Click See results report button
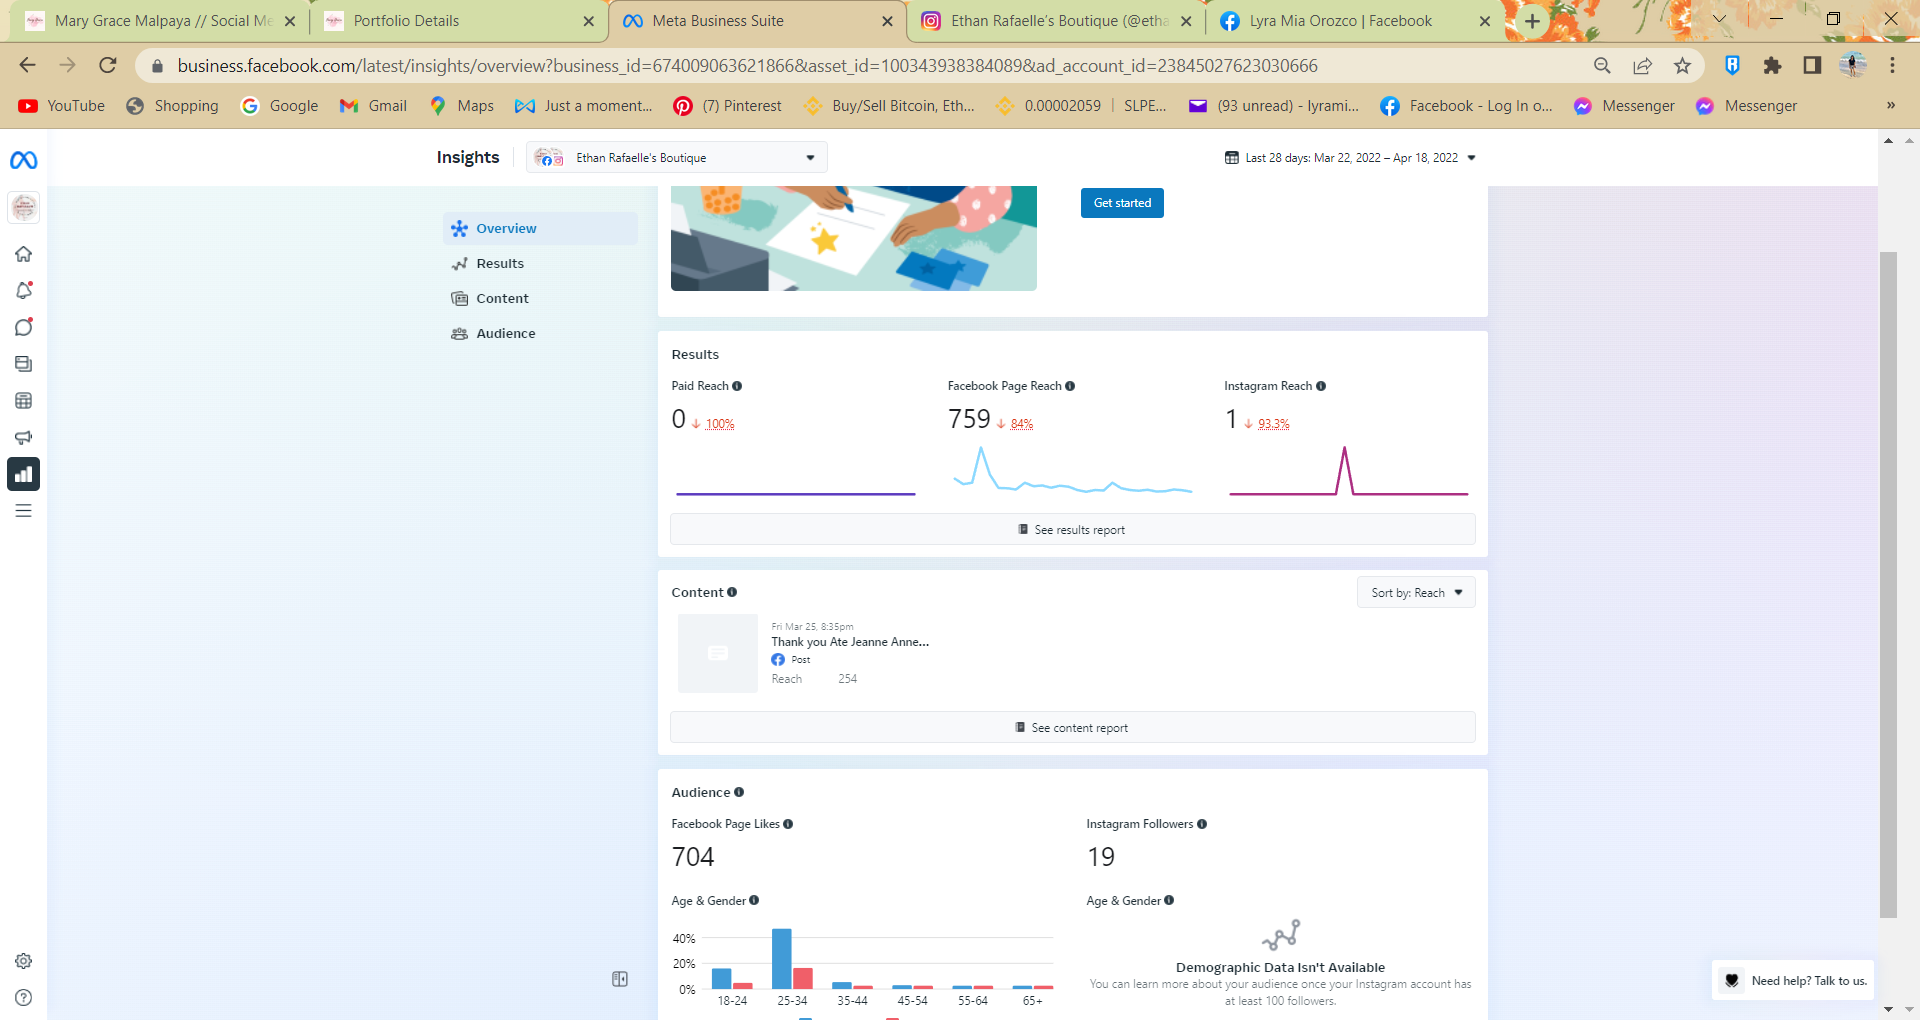 (x=1072, y=530)
